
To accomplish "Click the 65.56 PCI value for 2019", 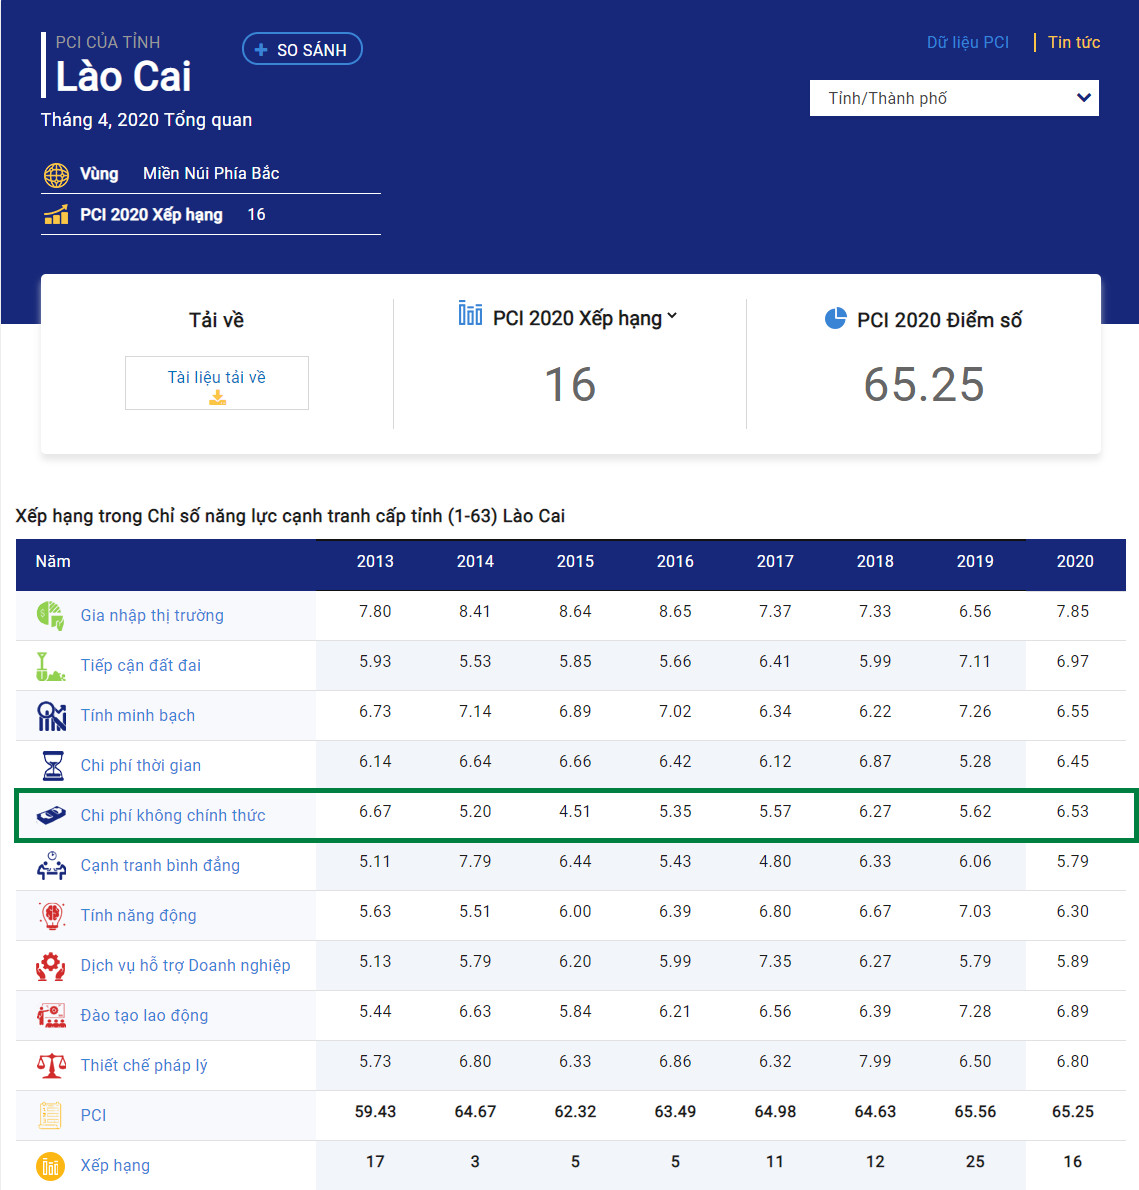I will (x=975, y=1112).
